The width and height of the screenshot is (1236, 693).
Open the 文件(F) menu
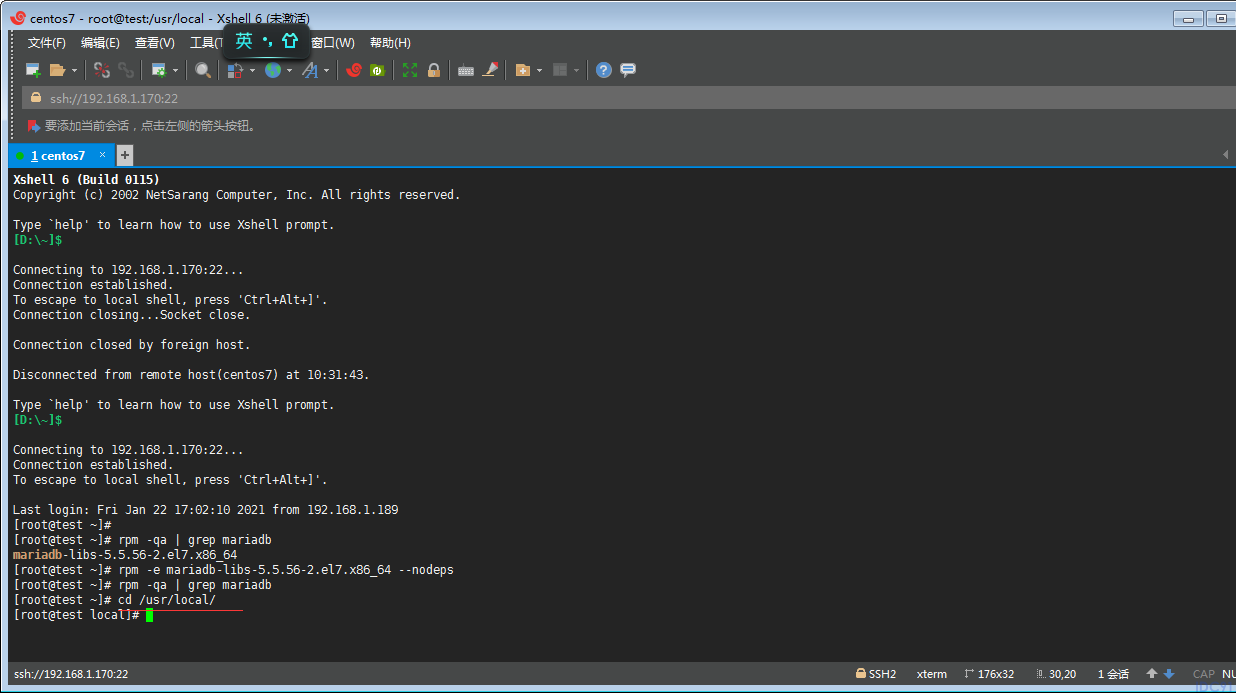(x=46, y=43)
